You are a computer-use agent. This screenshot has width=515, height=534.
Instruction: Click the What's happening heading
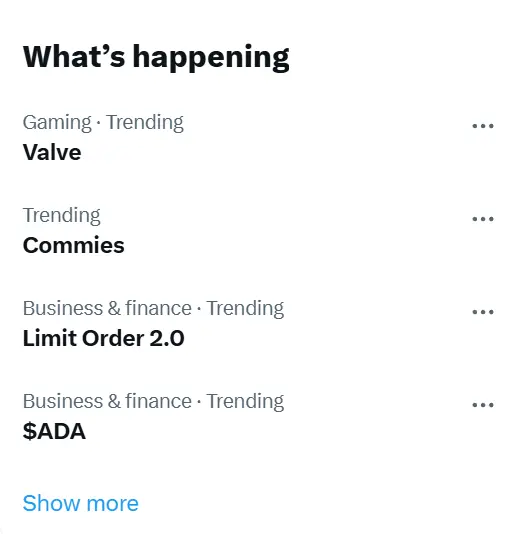[x=156, y=57]
